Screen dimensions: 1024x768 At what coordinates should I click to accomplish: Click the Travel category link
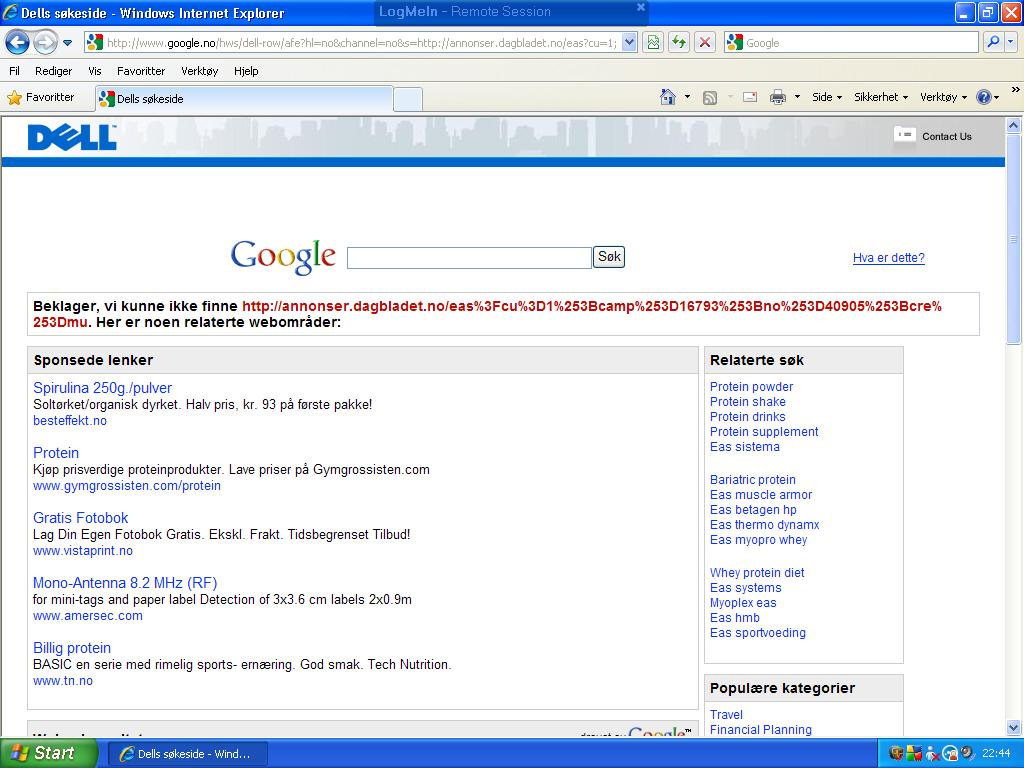pyautogui.click(x=726, y=714)
